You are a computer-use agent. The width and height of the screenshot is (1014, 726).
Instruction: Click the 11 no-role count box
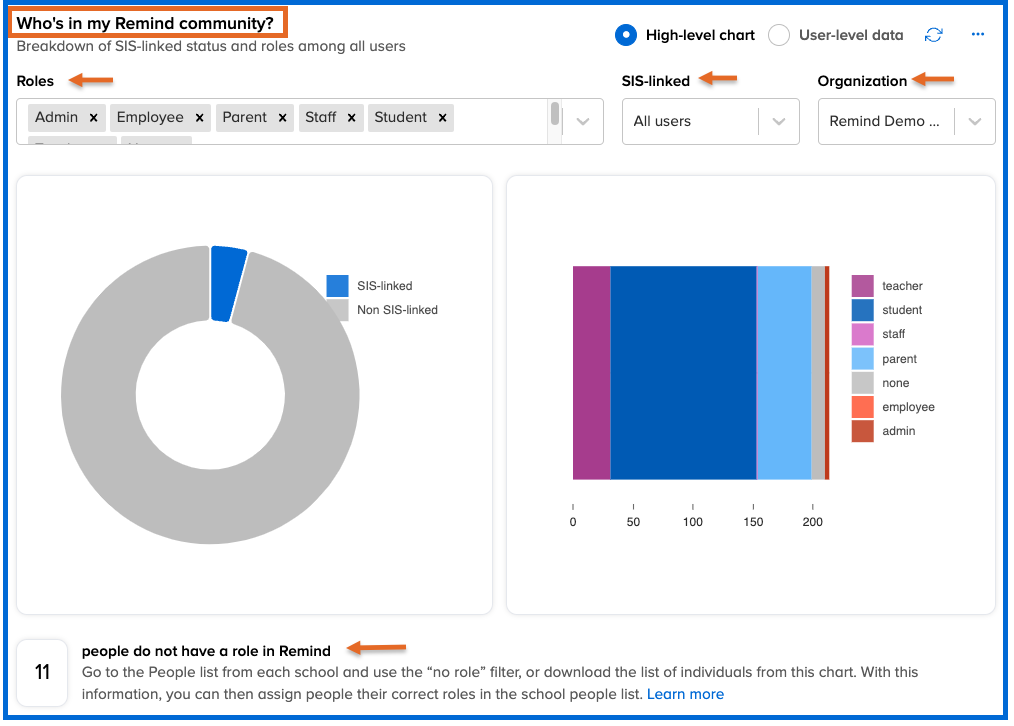(x=42, y=673)
